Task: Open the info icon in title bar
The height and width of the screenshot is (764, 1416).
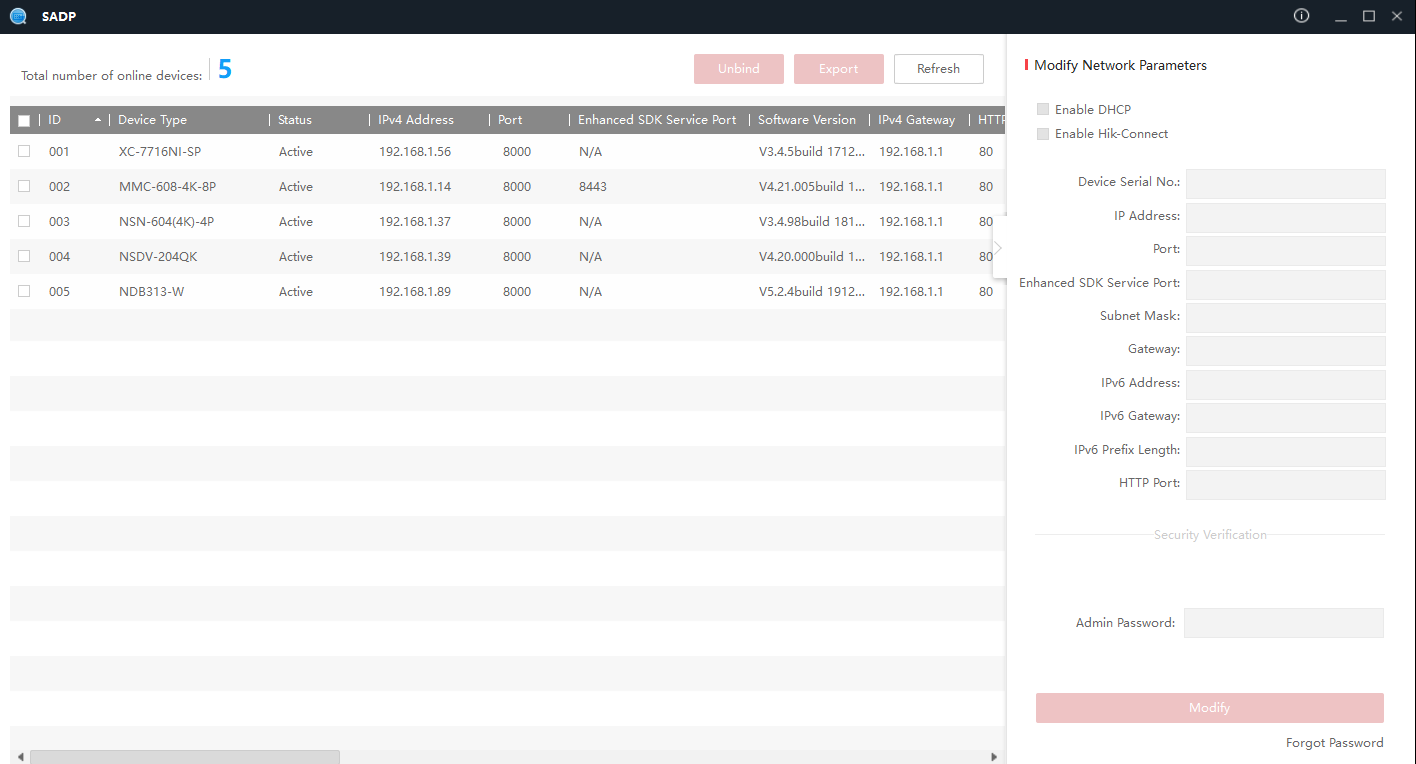Action: click(1301, 16)
